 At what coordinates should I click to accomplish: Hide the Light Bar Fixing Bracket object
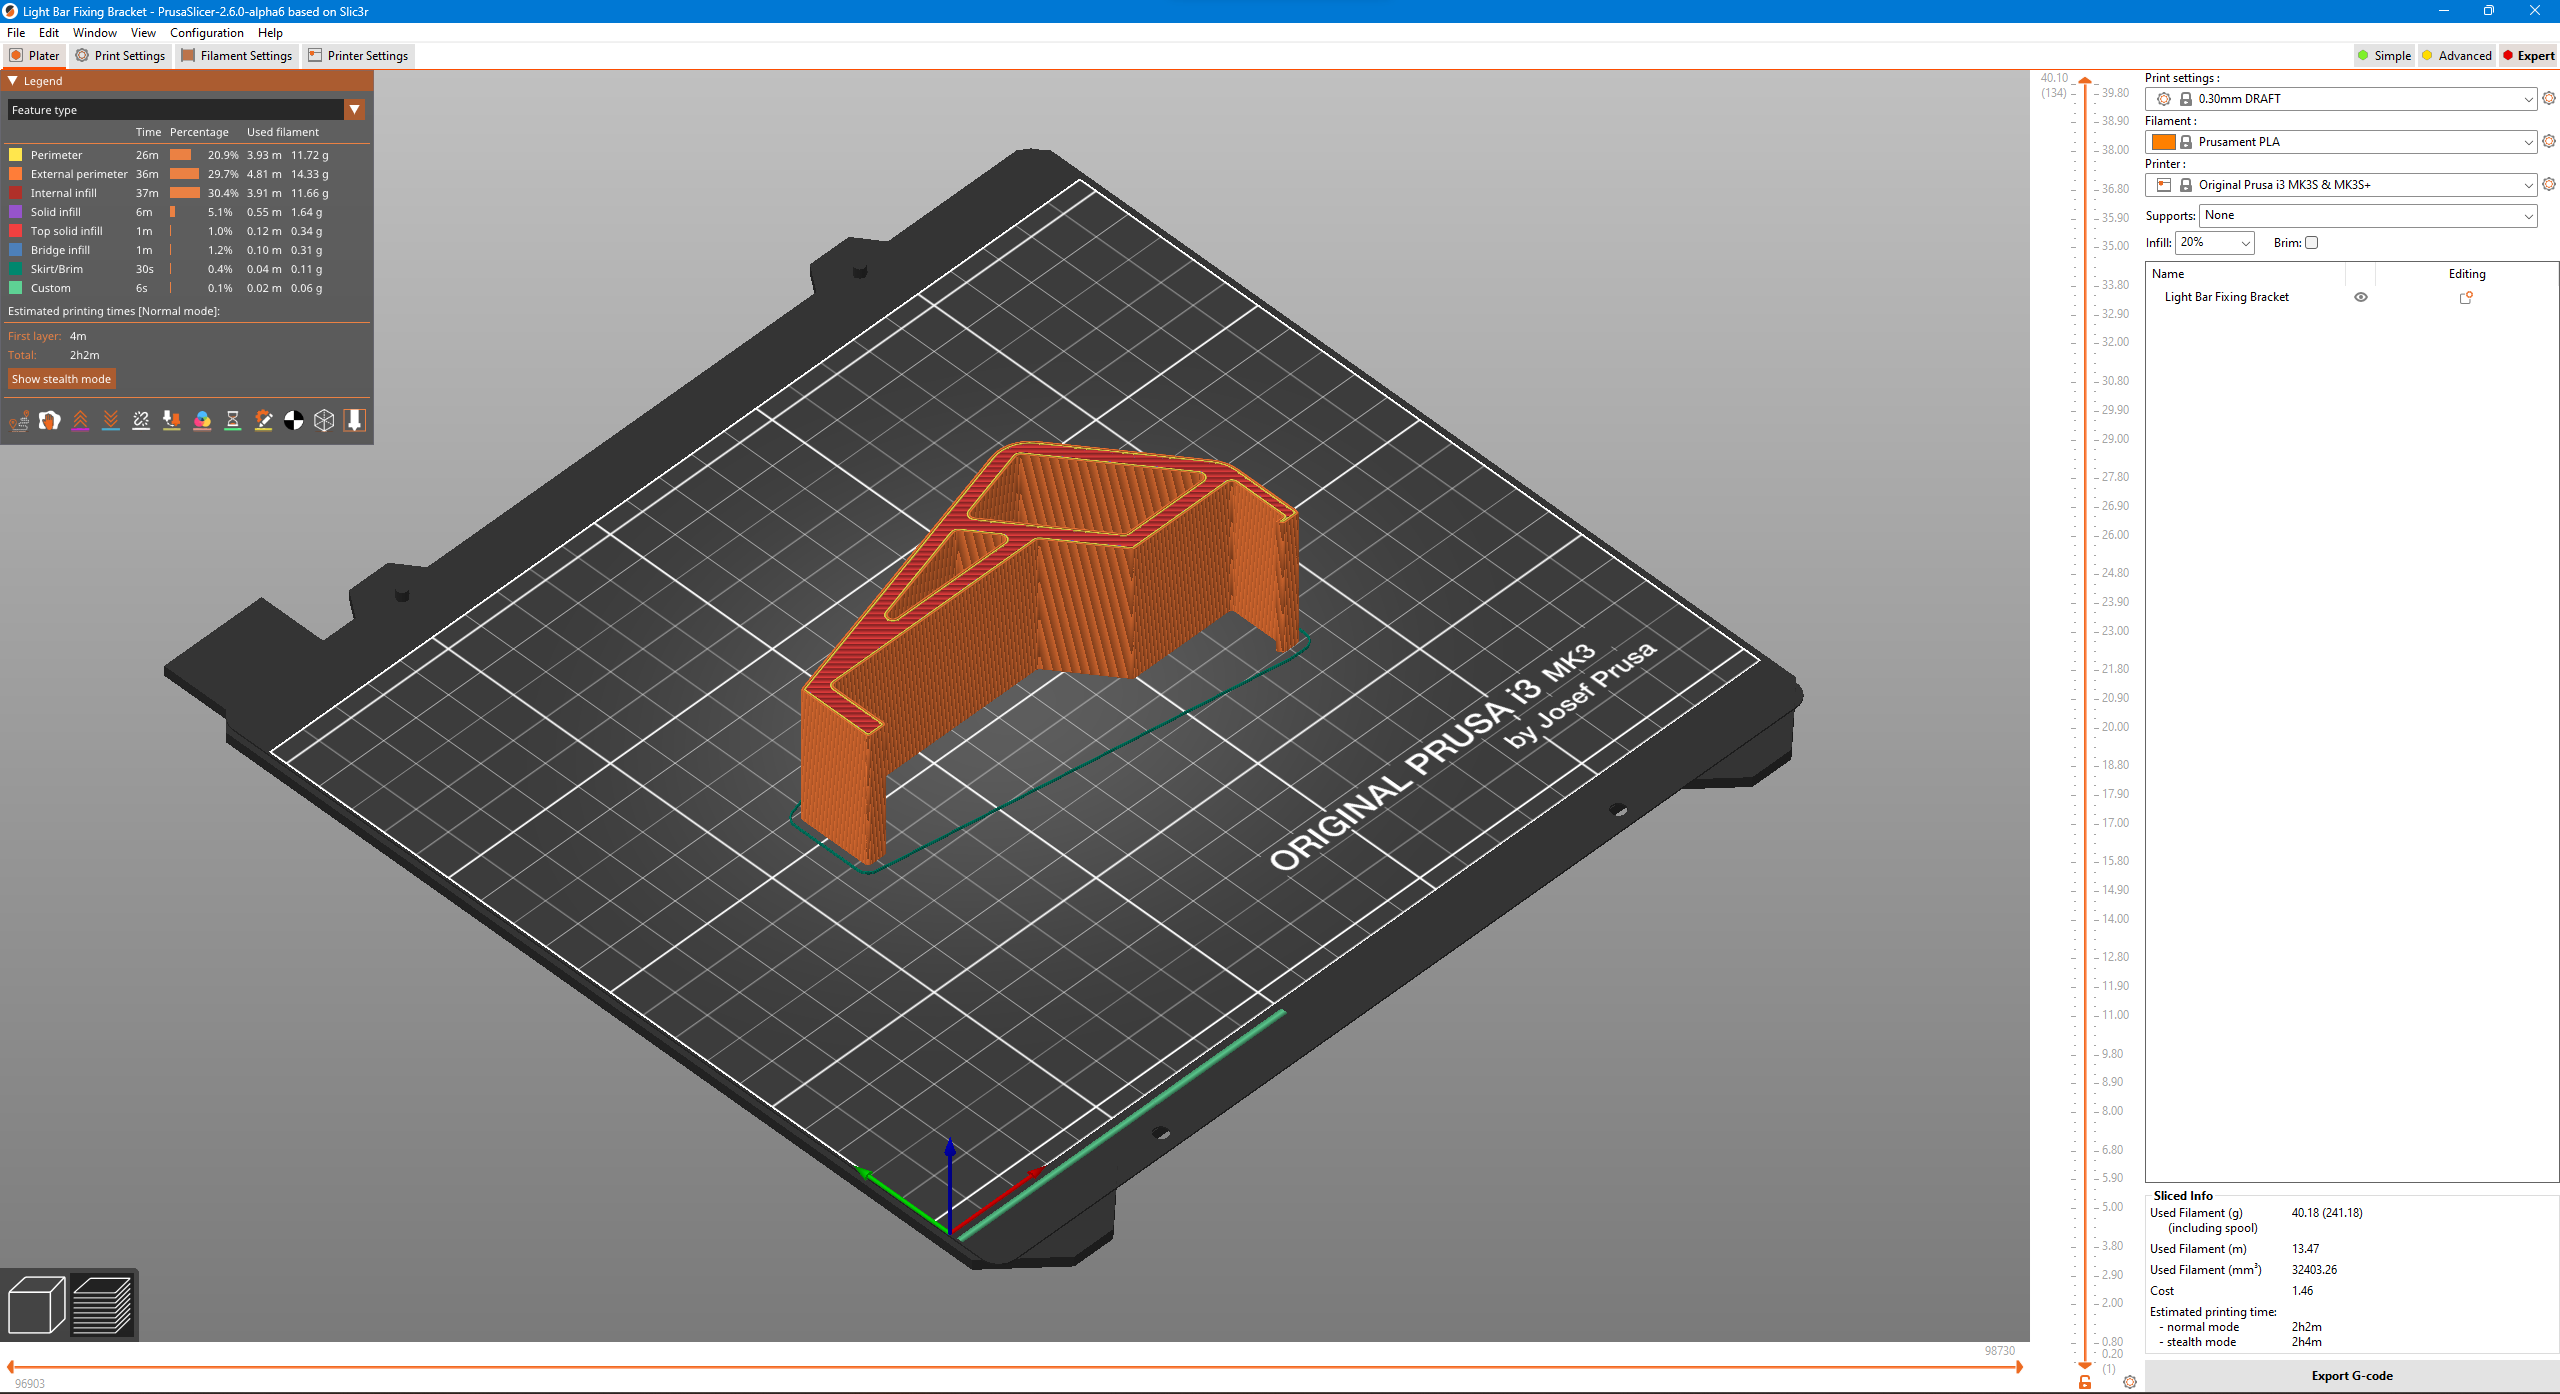point(2361,297)
